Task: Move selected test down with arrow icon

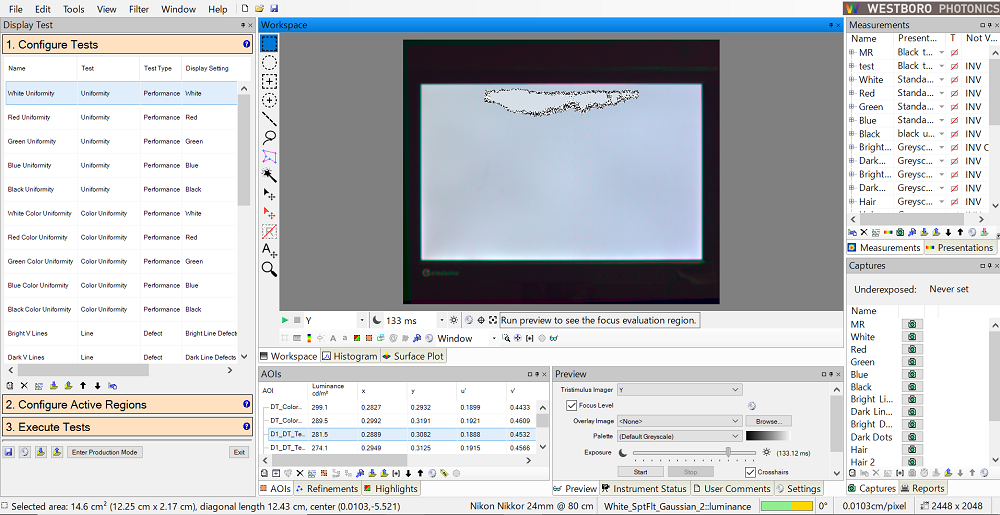Action: (98, 386)
